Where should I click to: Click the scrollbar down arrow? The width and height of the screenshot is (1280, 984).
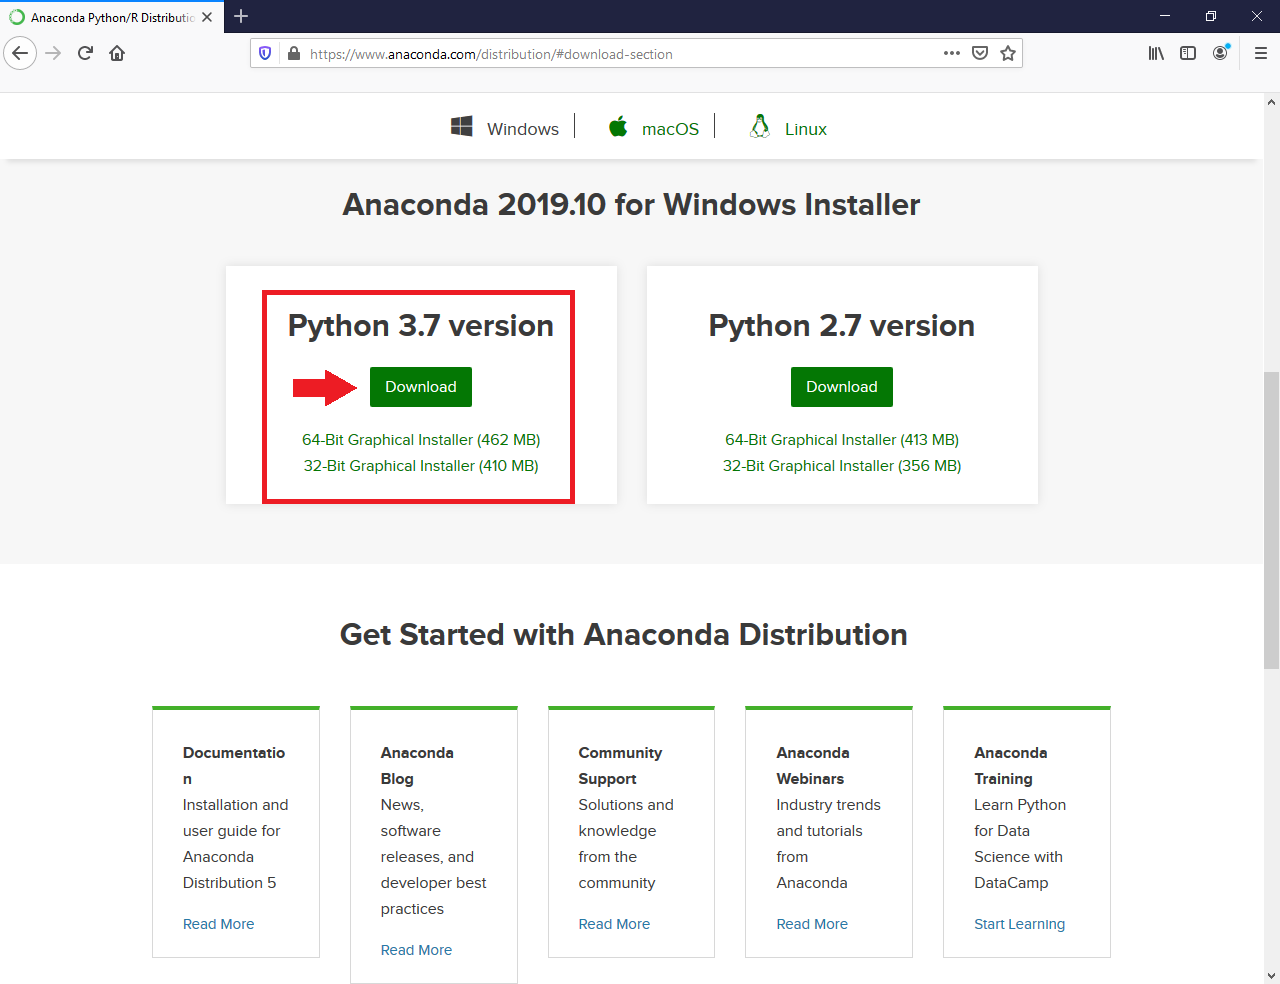1271,975
